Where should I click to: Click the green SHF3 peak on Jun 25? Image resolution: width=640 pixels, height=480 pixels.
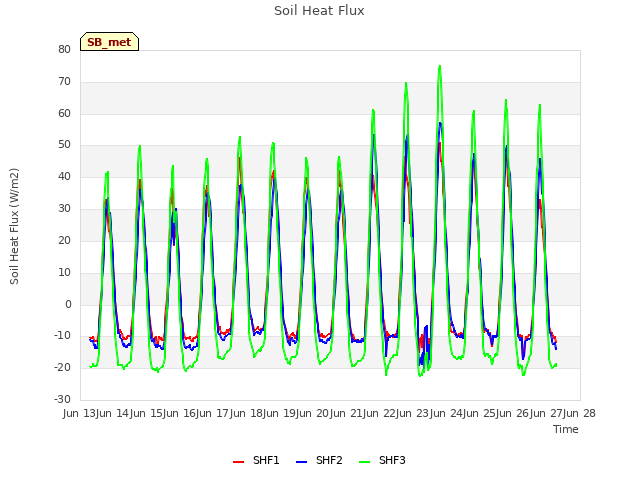tap(506, 100)
